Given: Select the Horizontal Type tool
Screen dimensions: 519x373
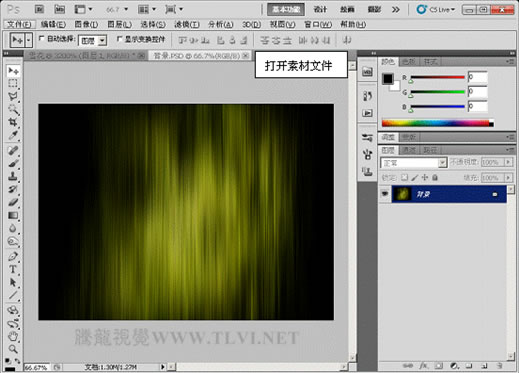Looking at the screenshot, I should (13, 269).
